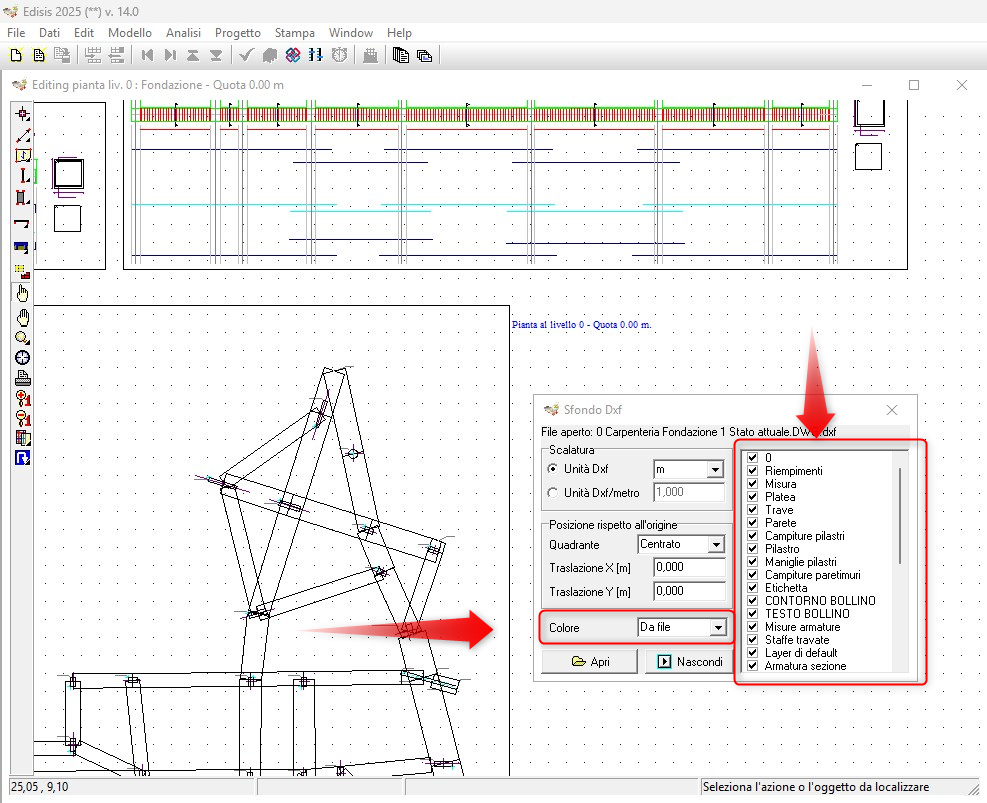The image size is (987, 803).
Task: Click the zoom in plus magnifier icon
Action: pyautogui.click(x=23, y=398)
